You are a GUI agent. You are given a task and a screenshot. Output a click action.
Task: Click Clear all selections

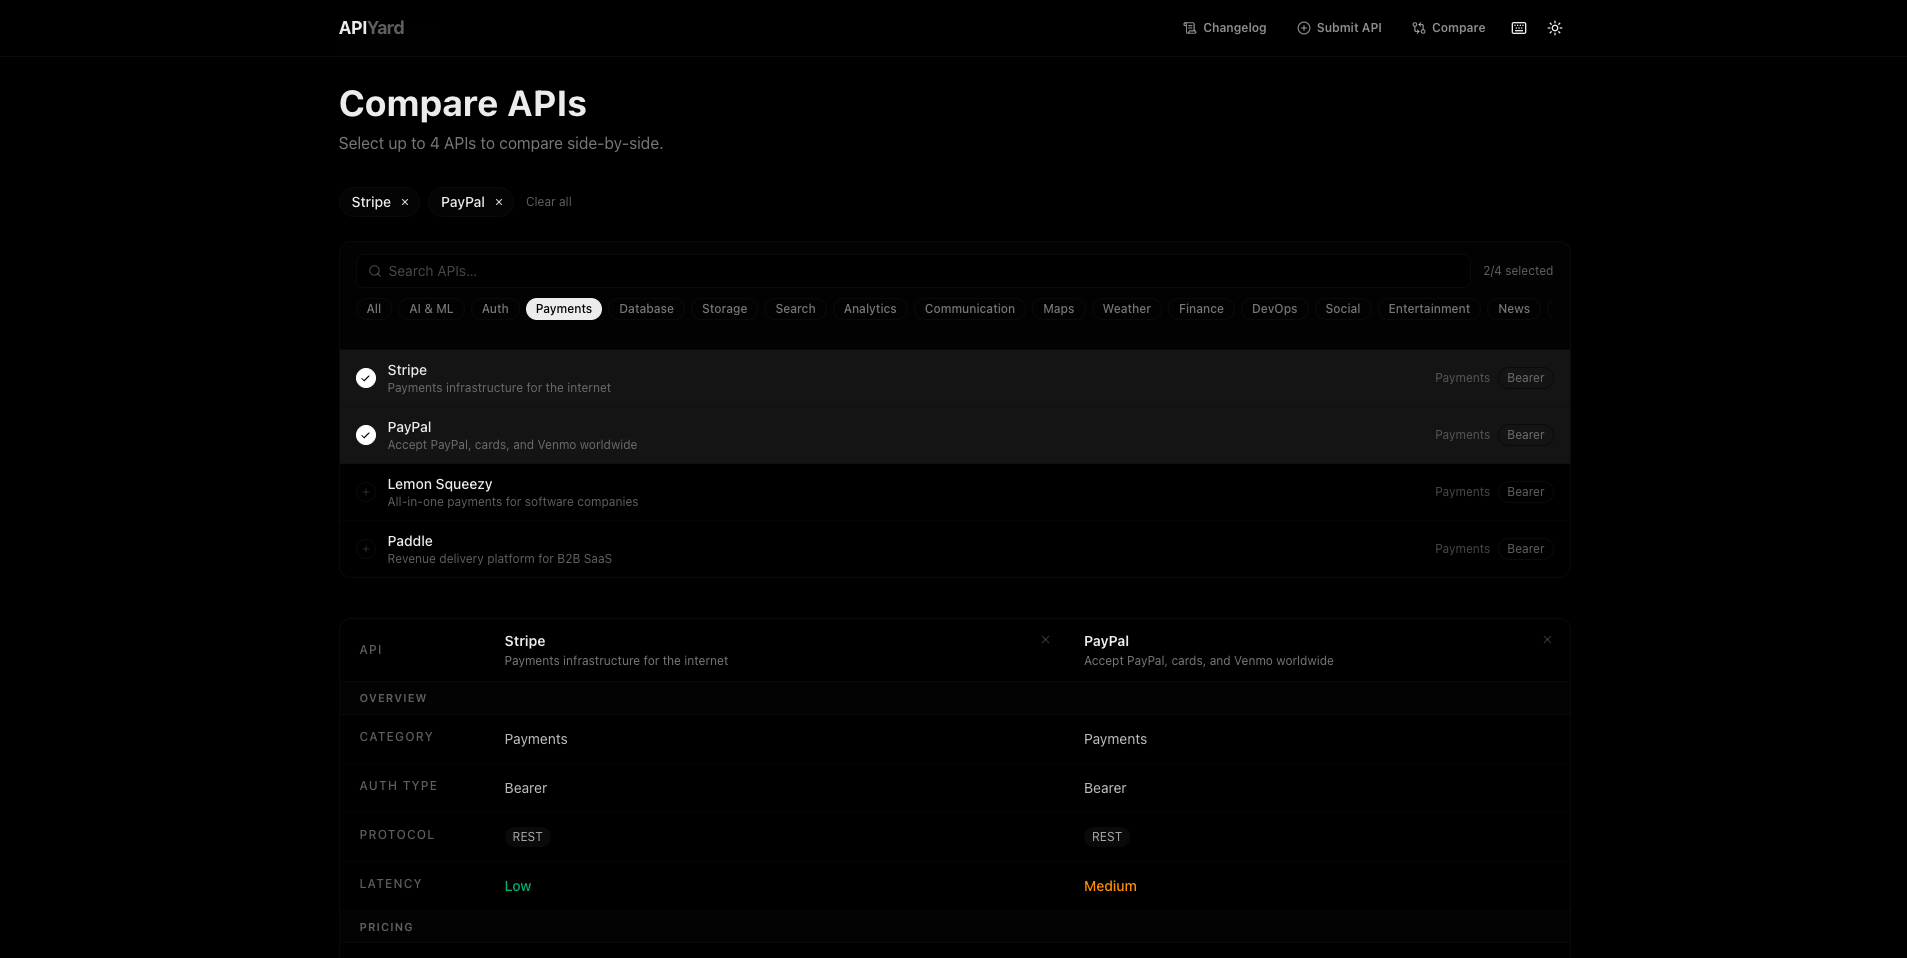point(549,202)
